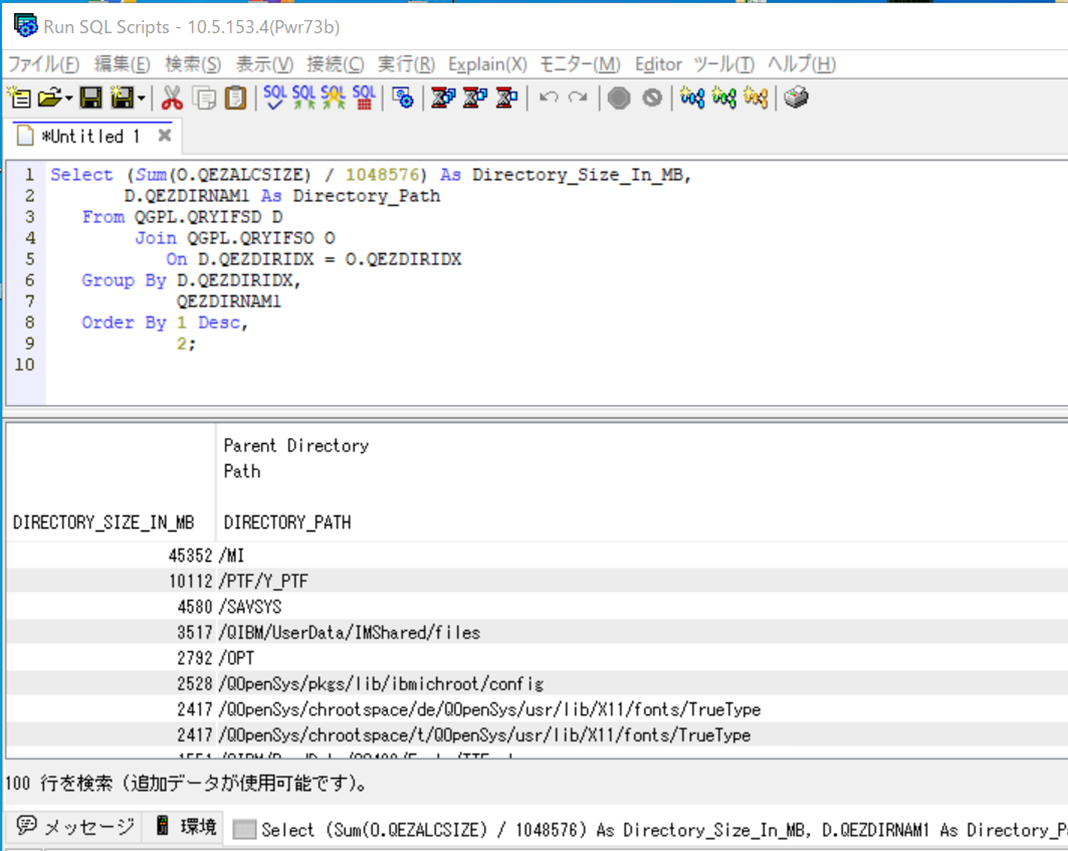Select the chrootspace/t TrueType row
Image resolution: width=1068 pixels, height=851 pixels.
pyautogui.click(x=537, y=735)
